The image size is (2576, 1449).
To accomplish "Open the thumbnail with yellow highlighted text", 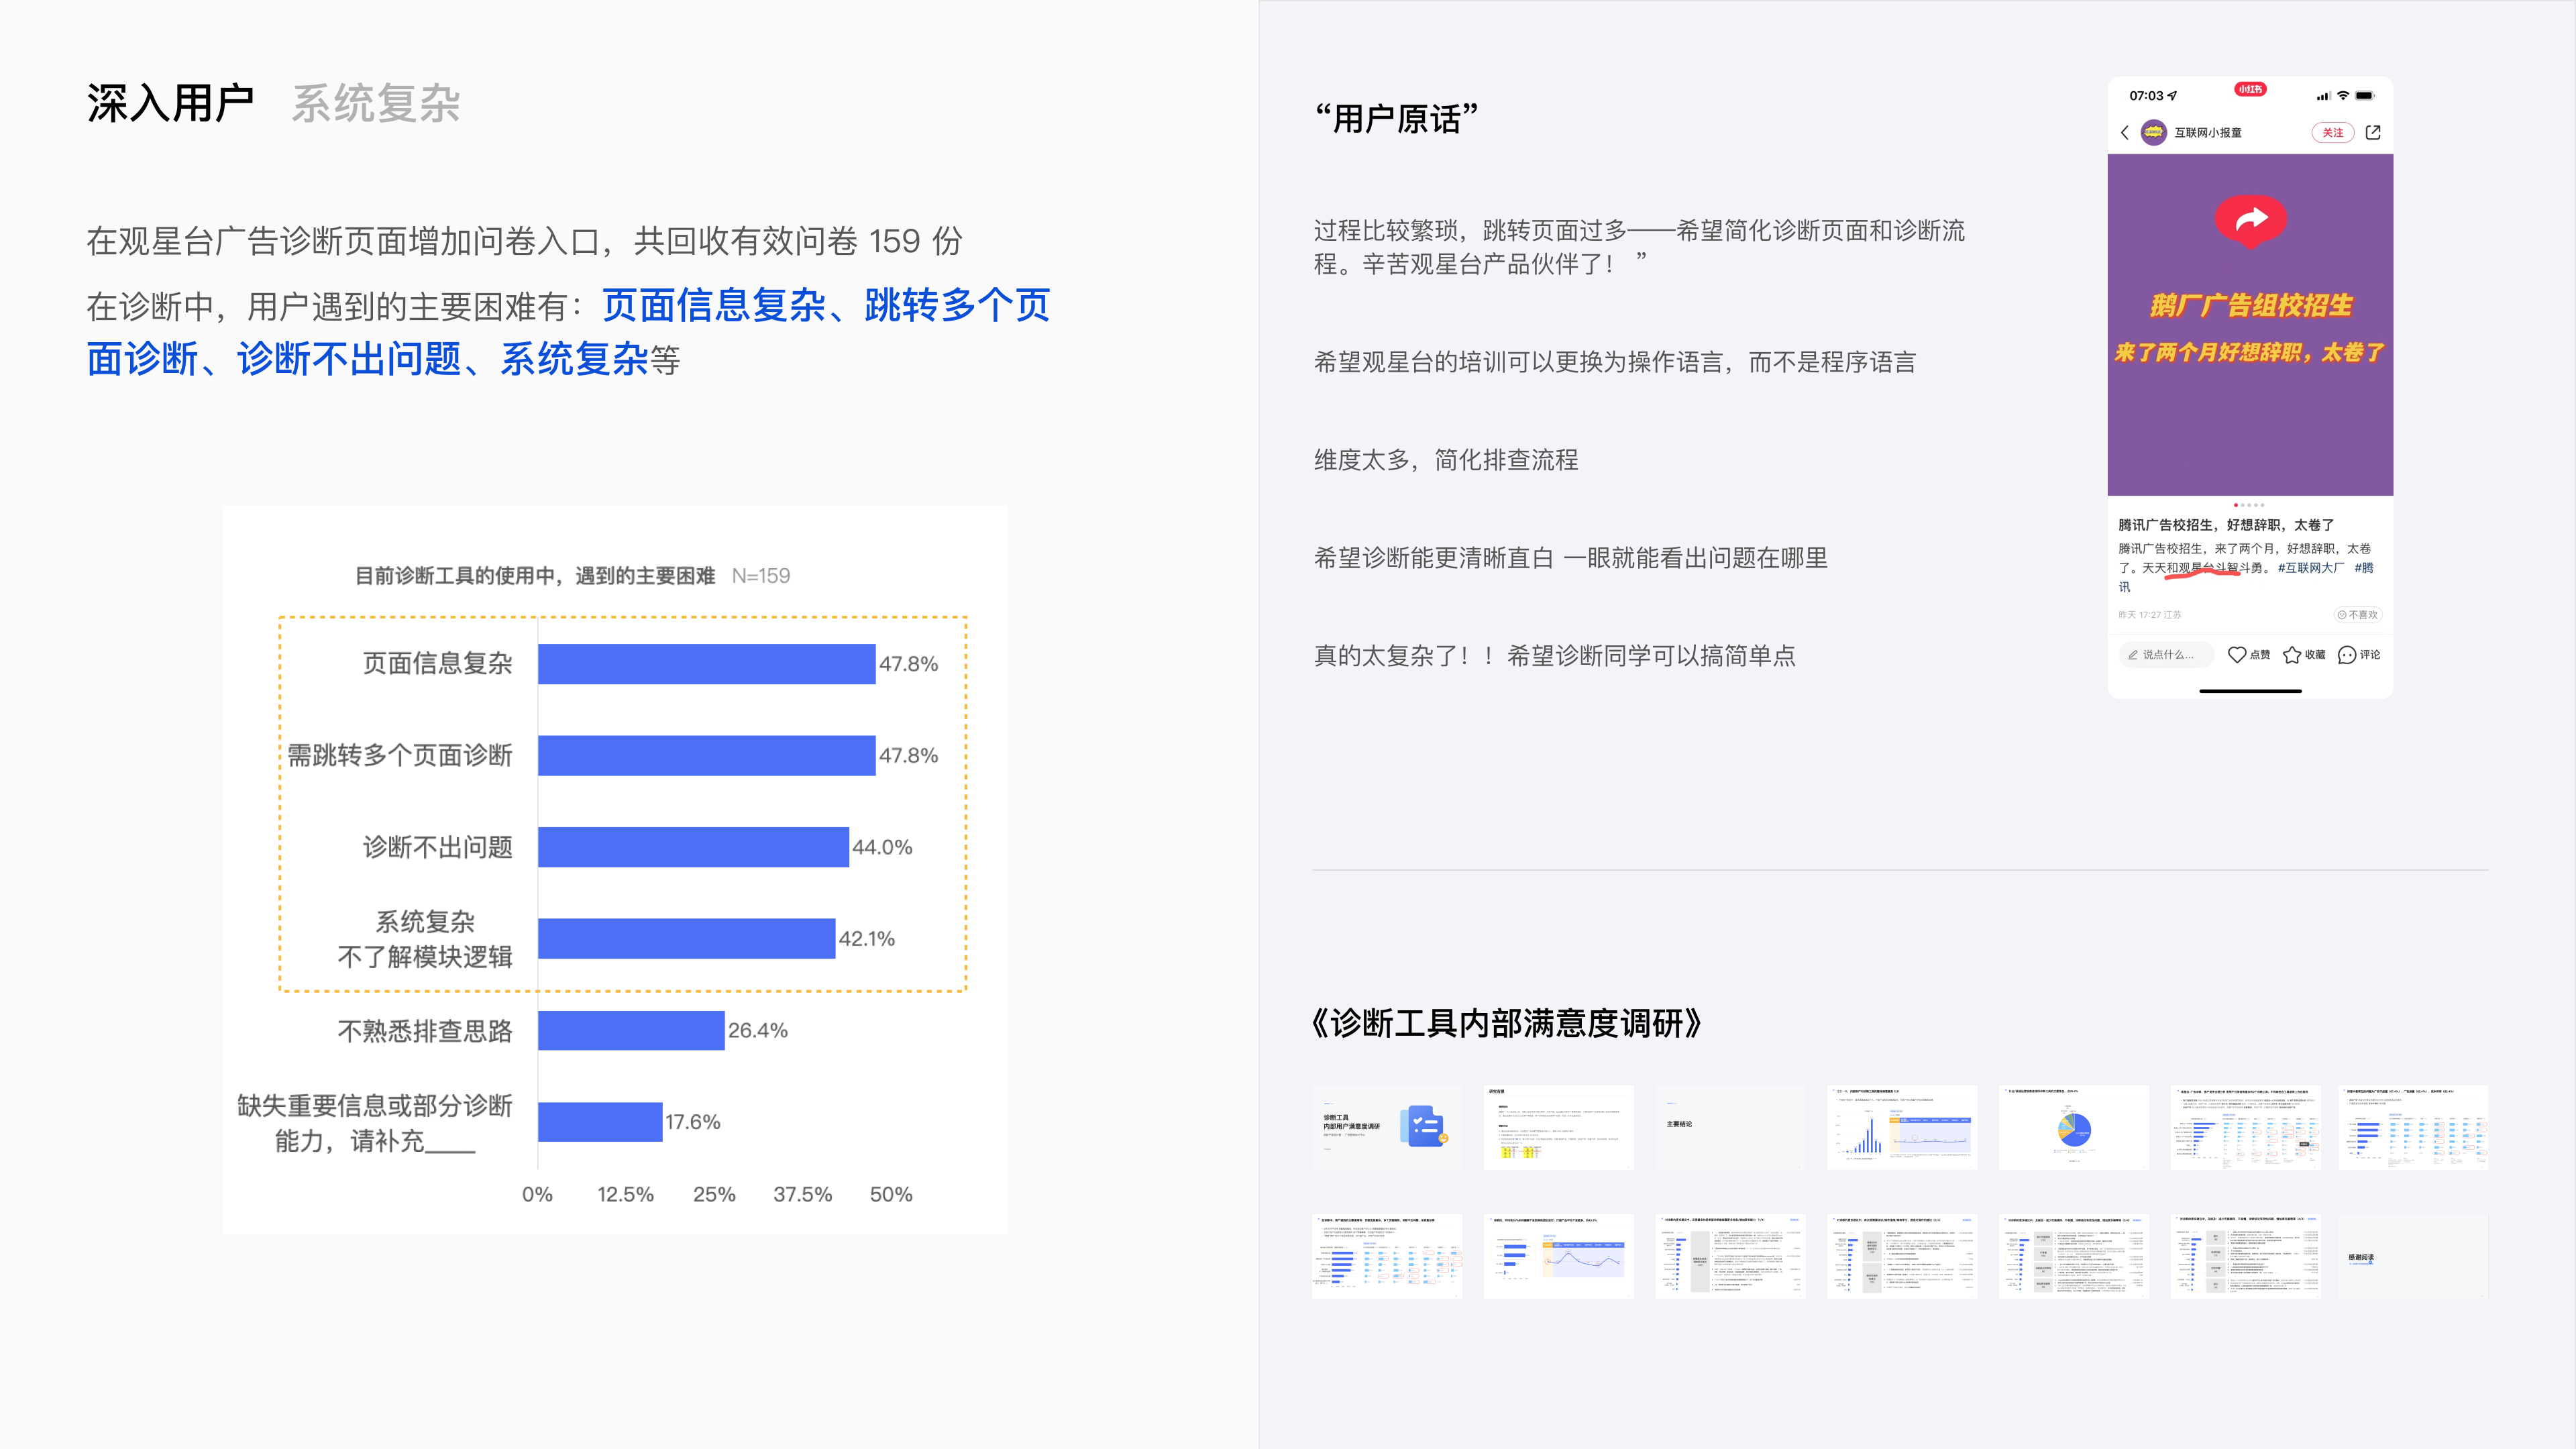I will (1559, 1127).
